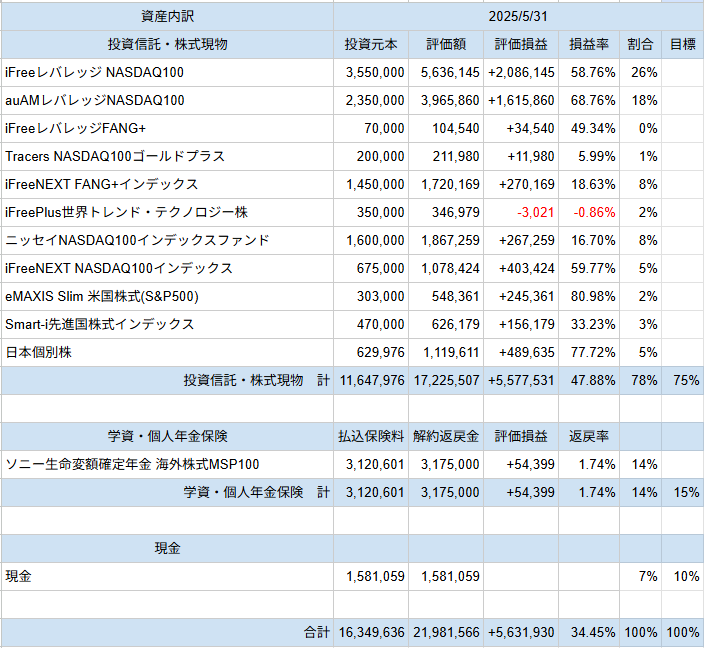This screenshot has width=704, height=648.
Task: Select Smart-i先進国株式インデックス cell
Action: coord(167,324)
